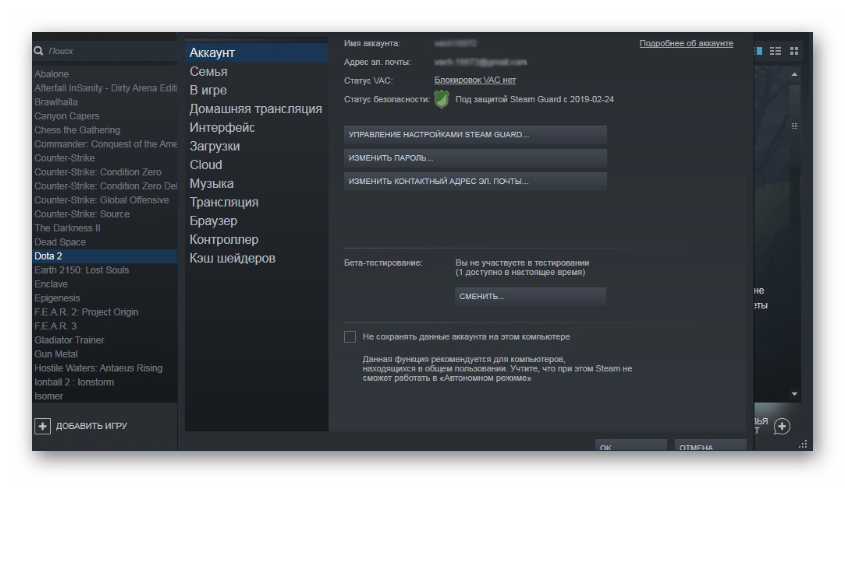Screen dimensions: 845x563
Task: Click the plus icon beside ДОБАВИТЬ ИГРУ
Action: (x=42, y=426)
